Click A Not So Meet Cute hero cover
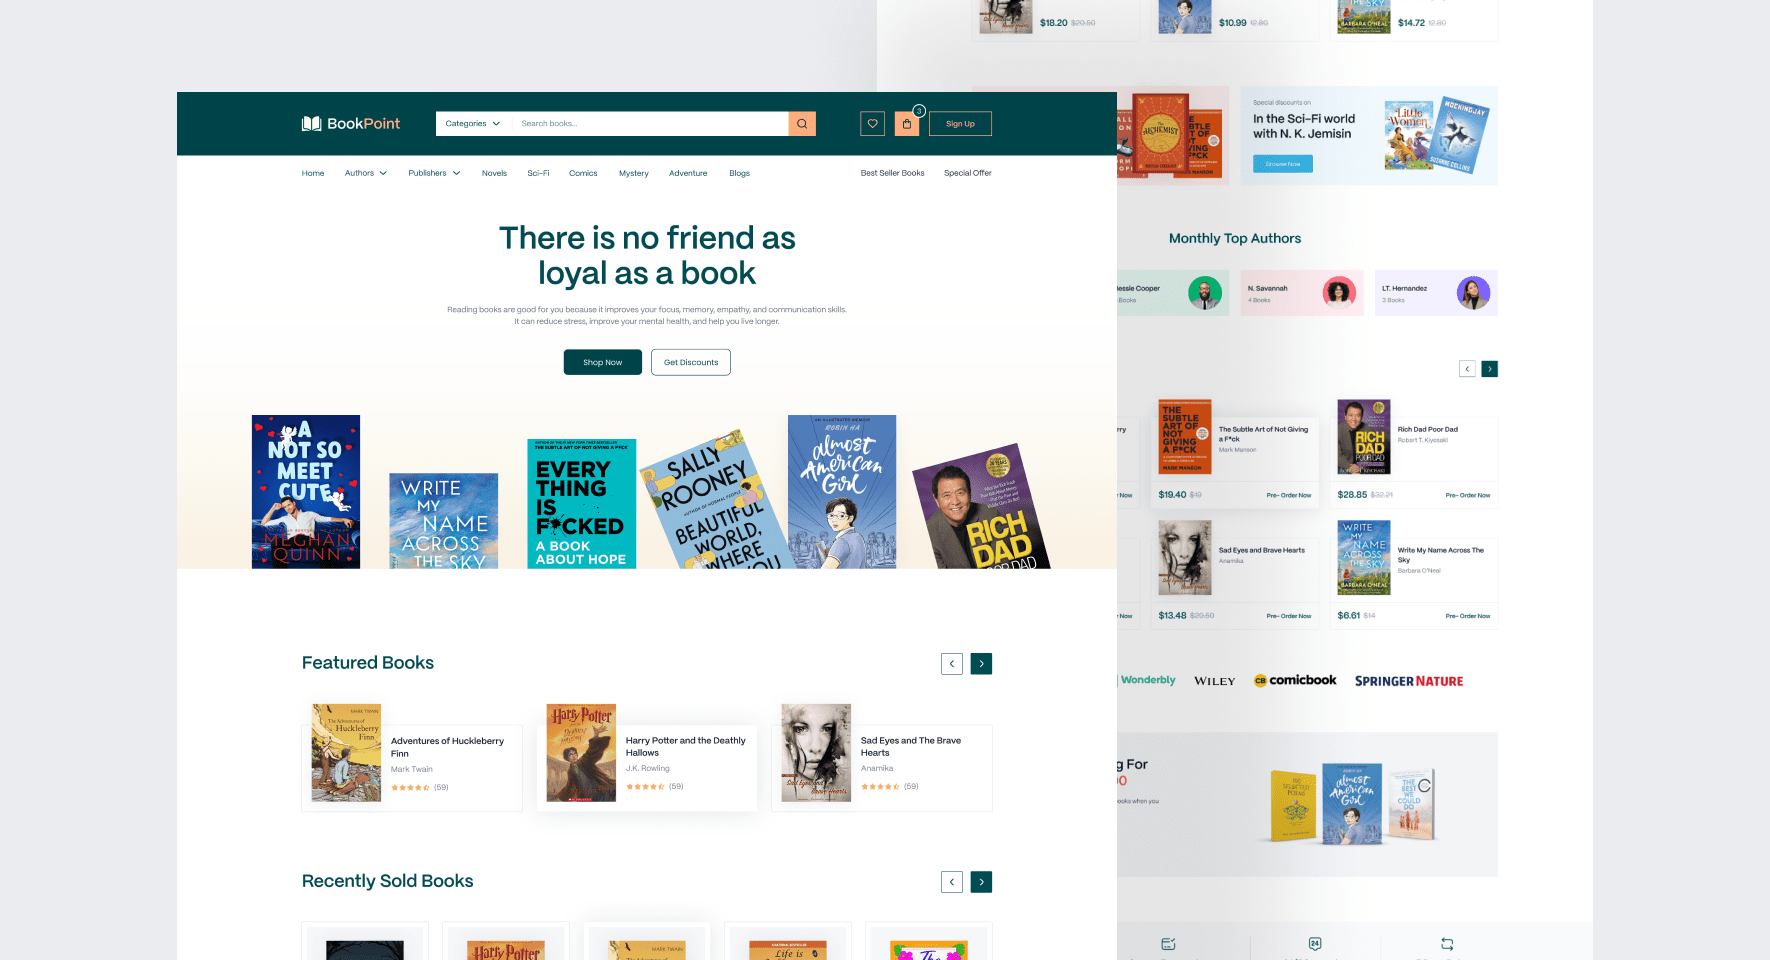Screen dimensions: 1770x960 pyautogui.click(x=306, y=492)
